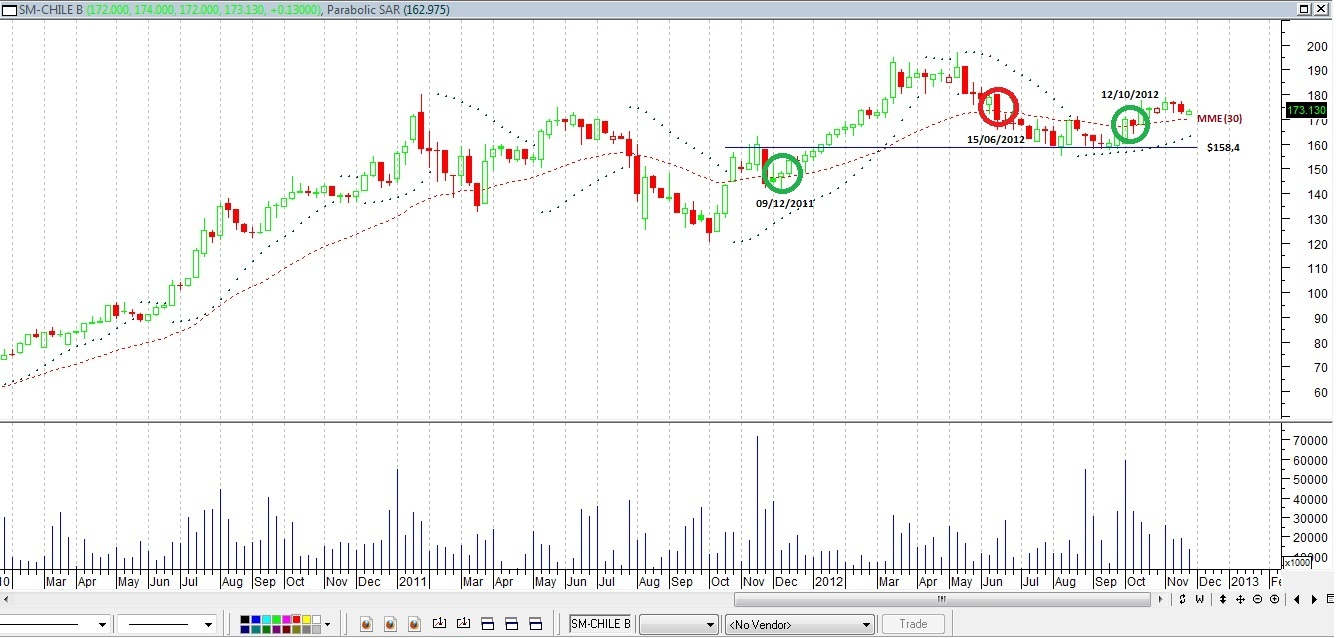This screenshot has width=1337, height=638.
Task: Click the $158,4 support level label
Action: click(1223, 147)
